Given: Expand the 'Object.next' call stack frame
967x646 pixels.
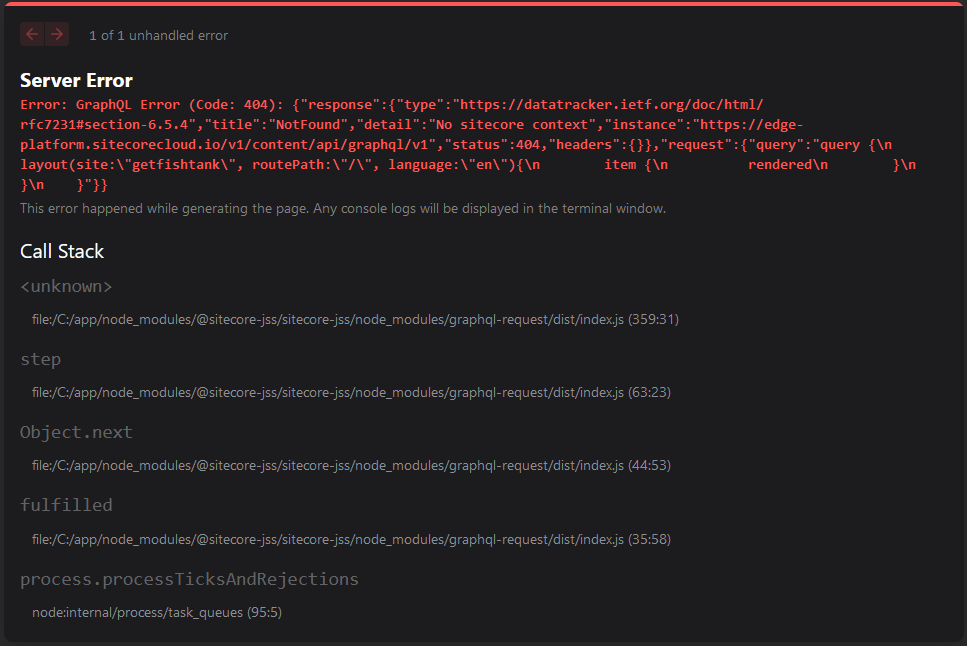Looking at the screenshot, I should pos(76,432).
